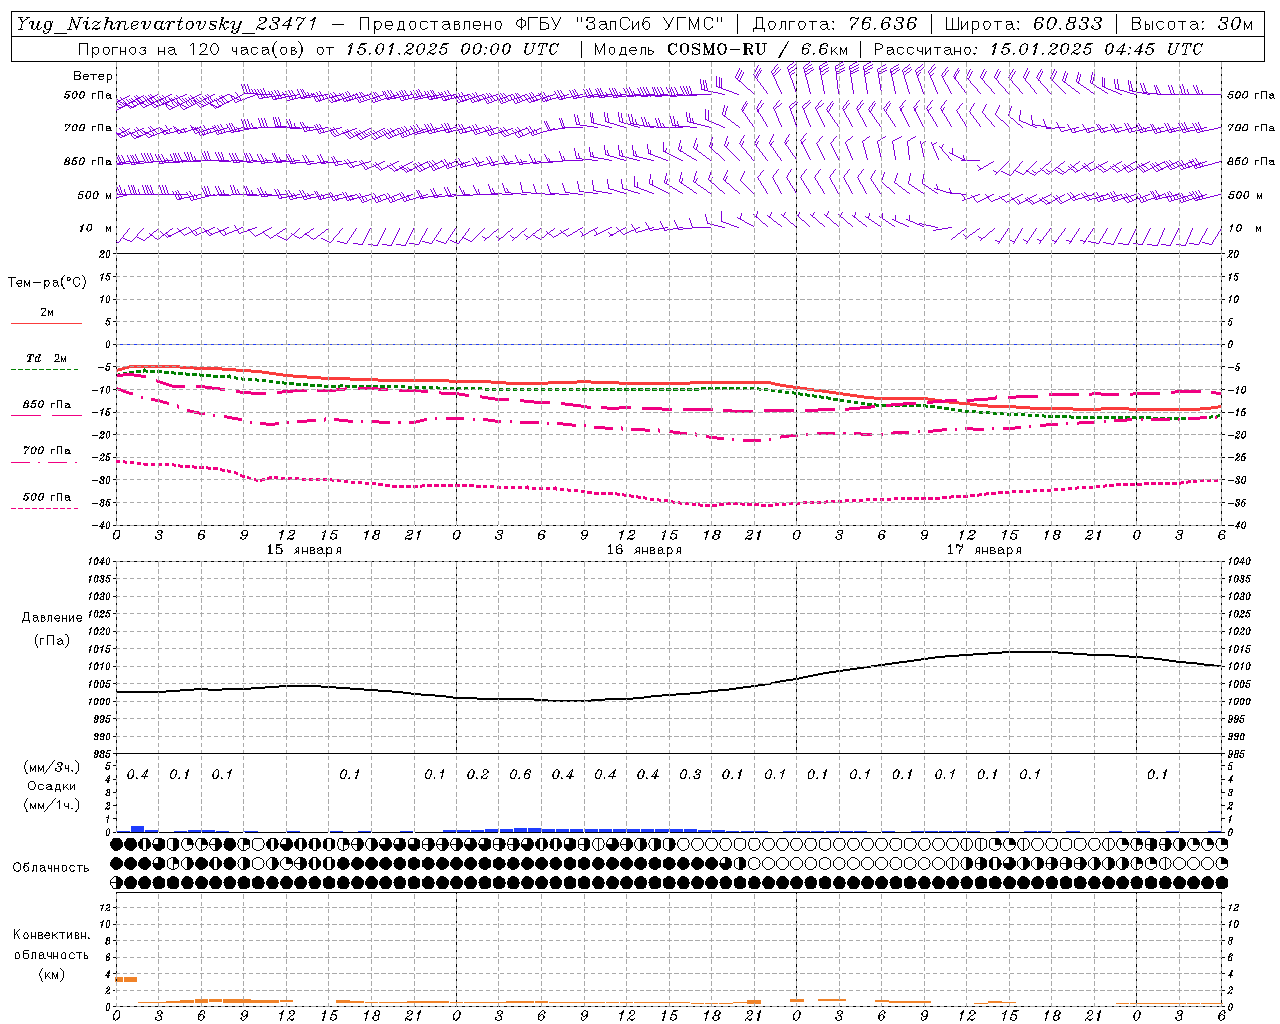Click the 0.2 precipitation value
1280x1024 pixels.
tap(478, 774)
